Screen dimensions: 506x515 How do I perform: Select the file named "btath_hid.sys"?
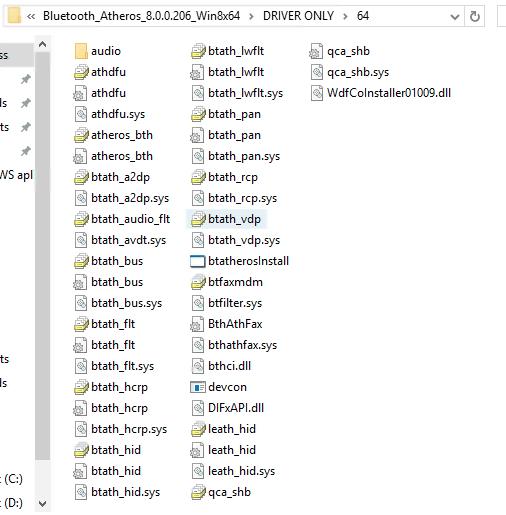click(x=126, y=492)
